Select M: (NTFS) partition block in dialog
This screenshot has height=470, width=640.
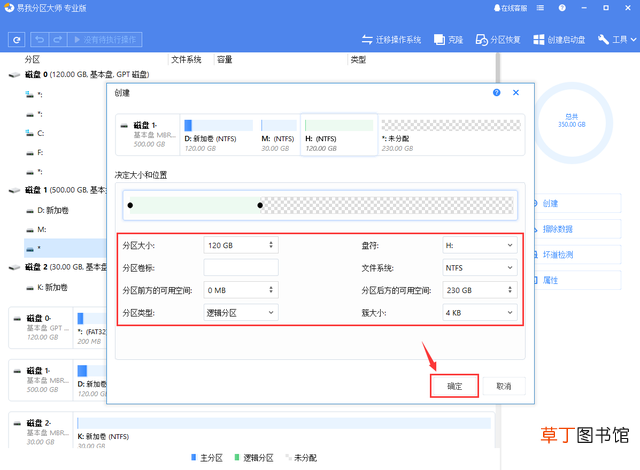click(279, 135)
